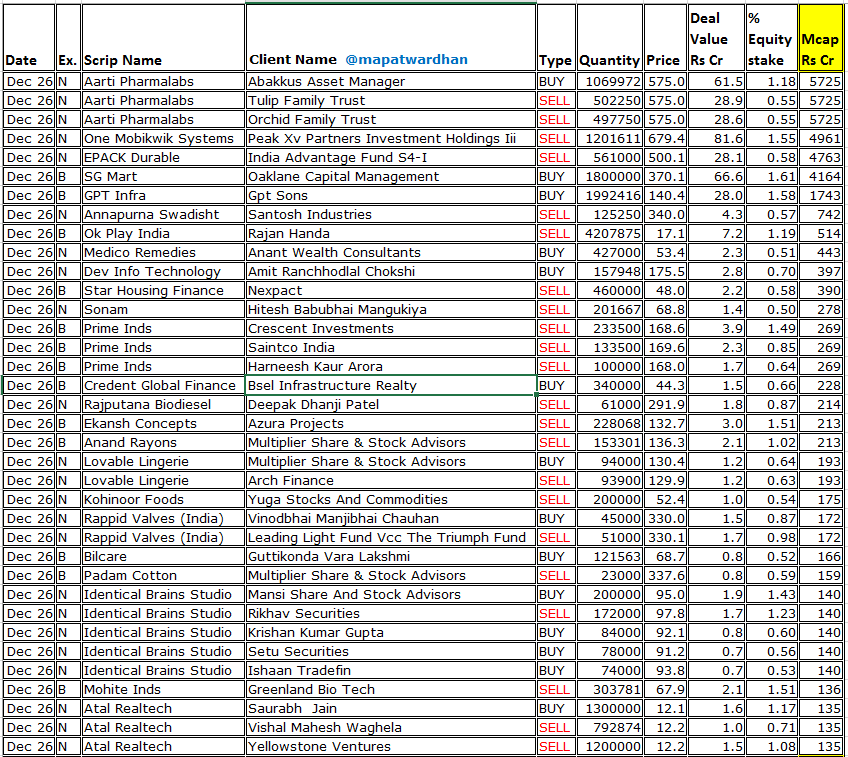Select the 'Rajan Handa' cell
848x757 pixels.
pos(391,233)
